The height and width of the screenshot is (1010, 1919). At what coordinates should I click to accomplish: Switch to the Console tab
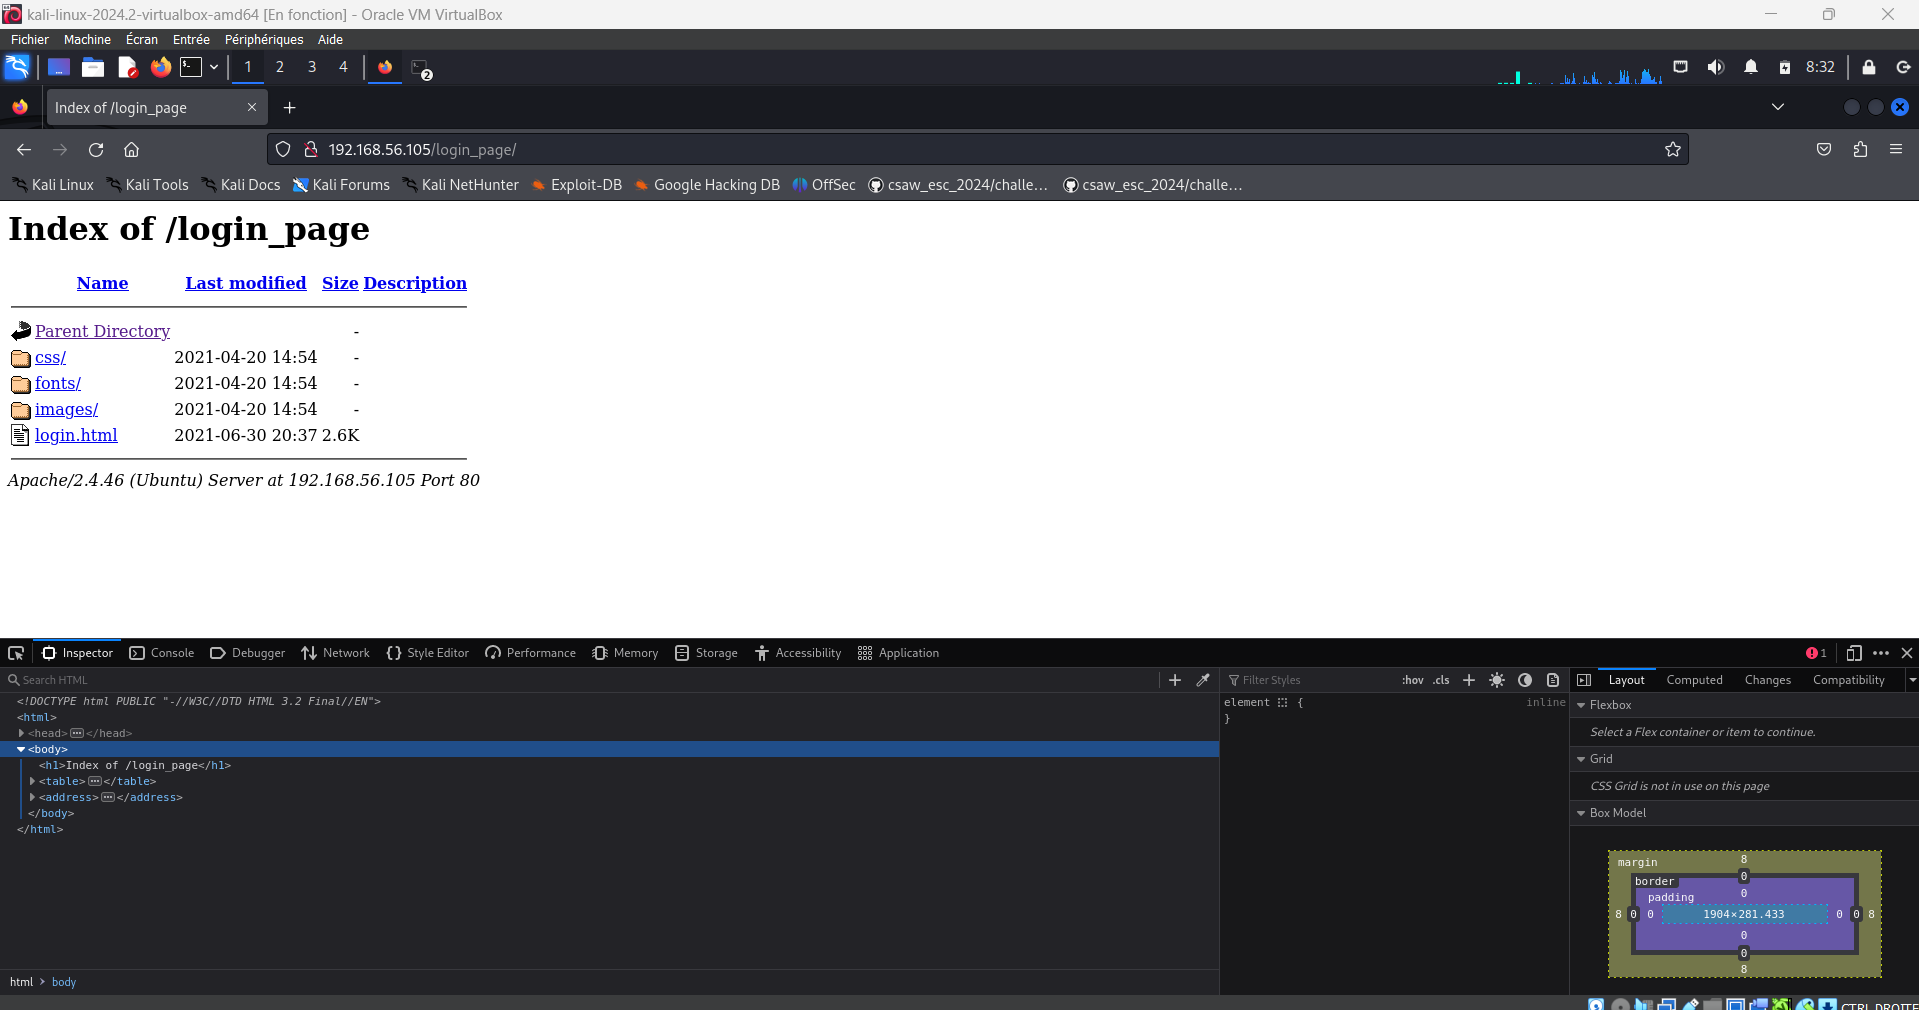162,653
